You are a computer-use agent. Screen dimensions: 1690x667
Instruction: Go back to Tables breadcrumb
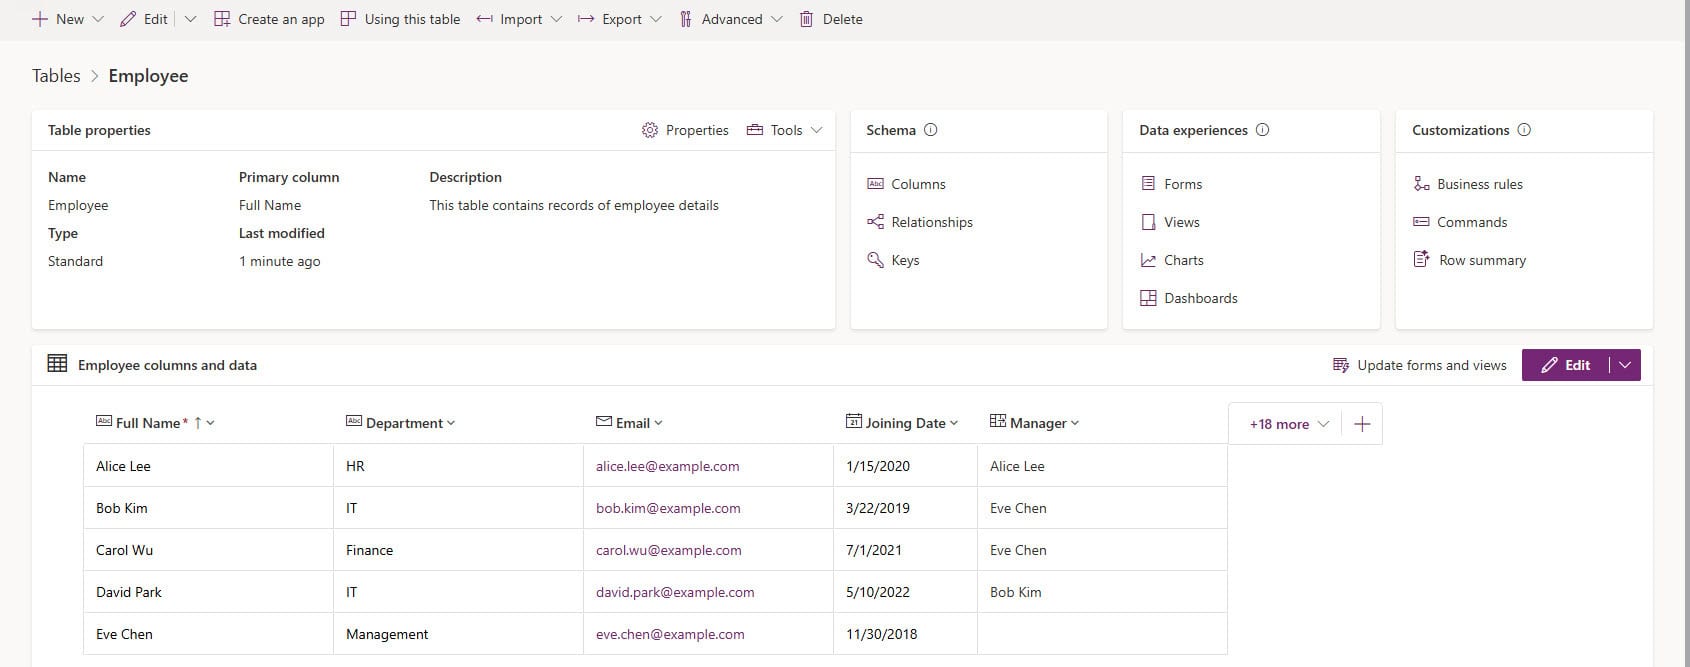point(56,76)
